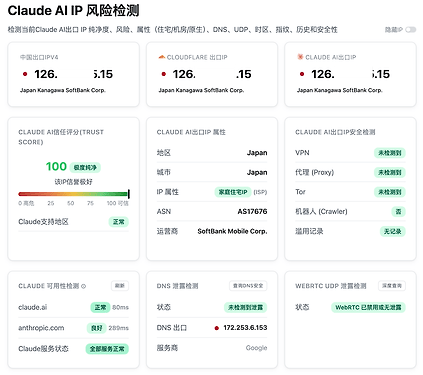The image size is (423, 375).
Task: Click the 无记录 badge in 滥用记录 row
Action: tap(393, 231)
